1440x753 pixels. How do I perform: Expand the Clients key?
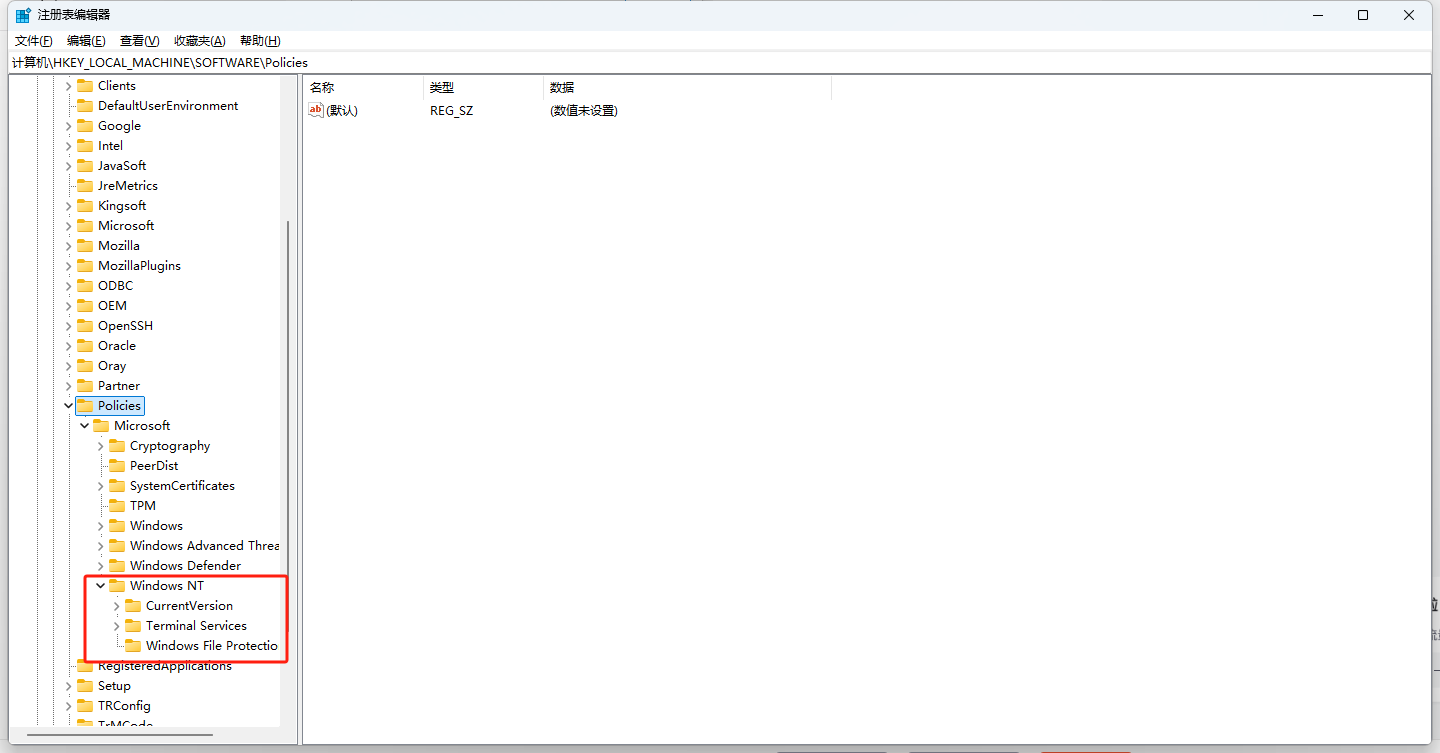pyautogui.click(x=68, y=86)
